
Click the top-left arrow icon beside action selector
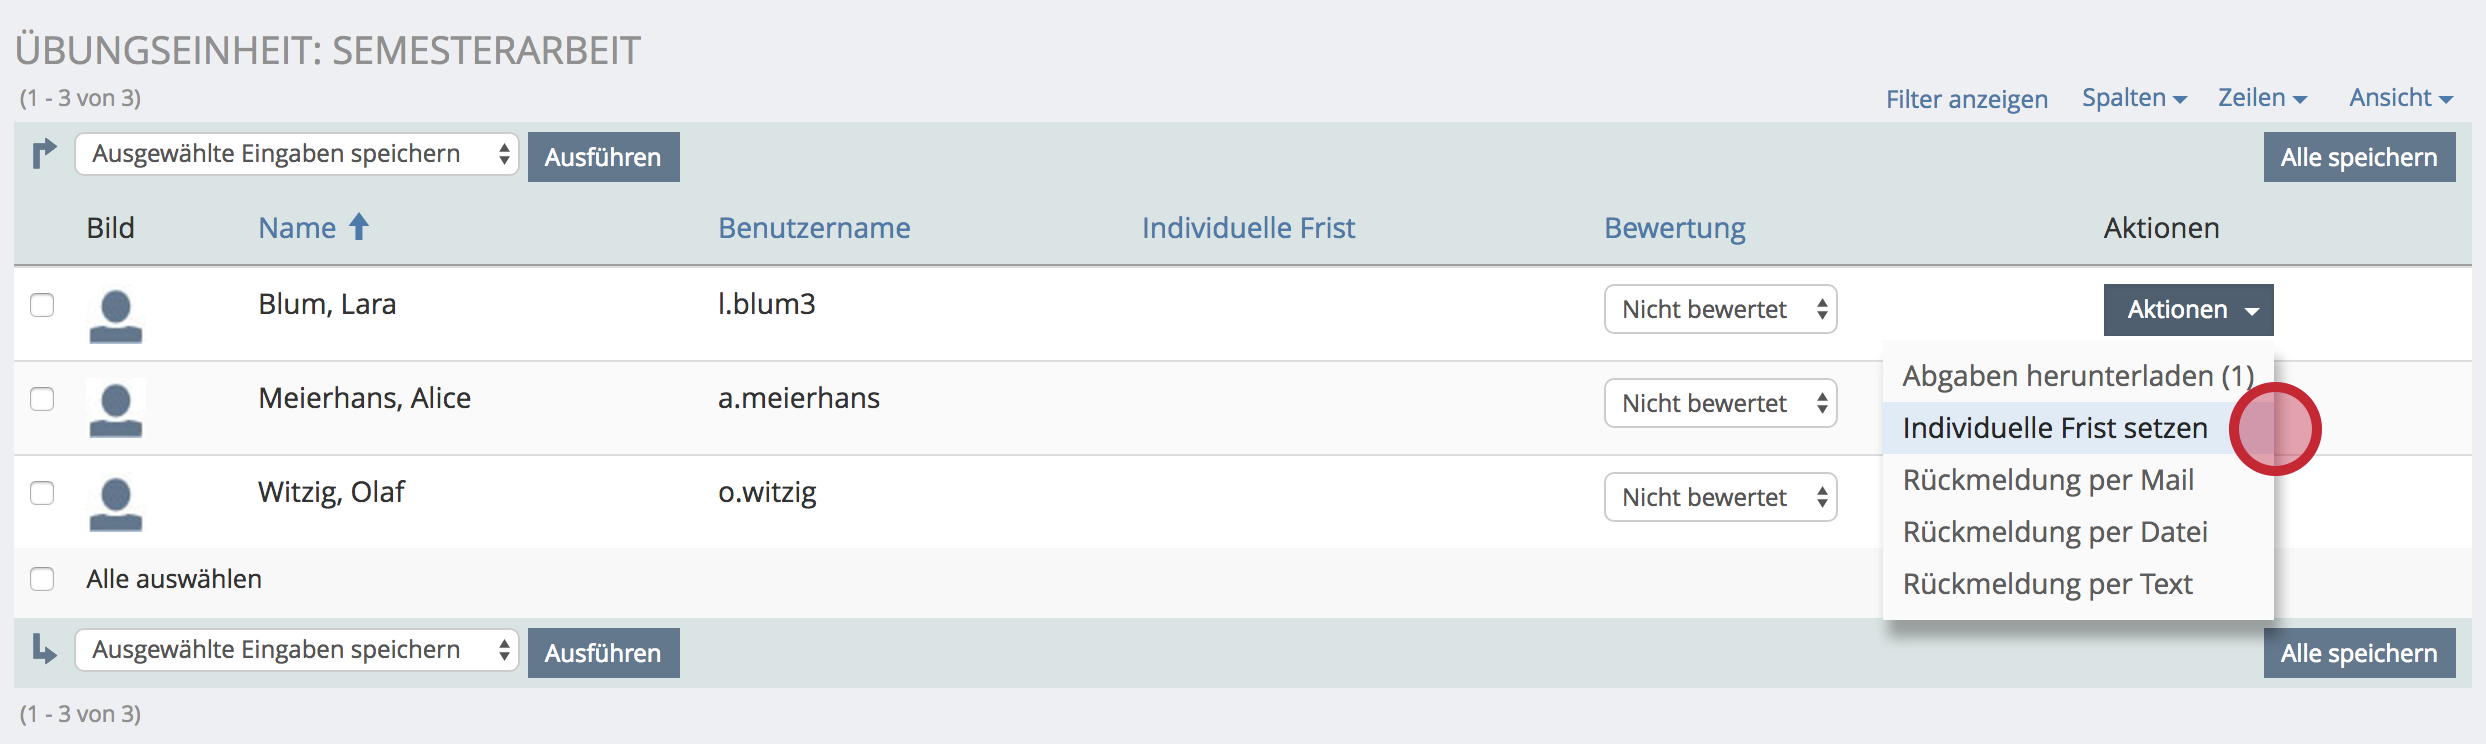click(x=44, y=154)
